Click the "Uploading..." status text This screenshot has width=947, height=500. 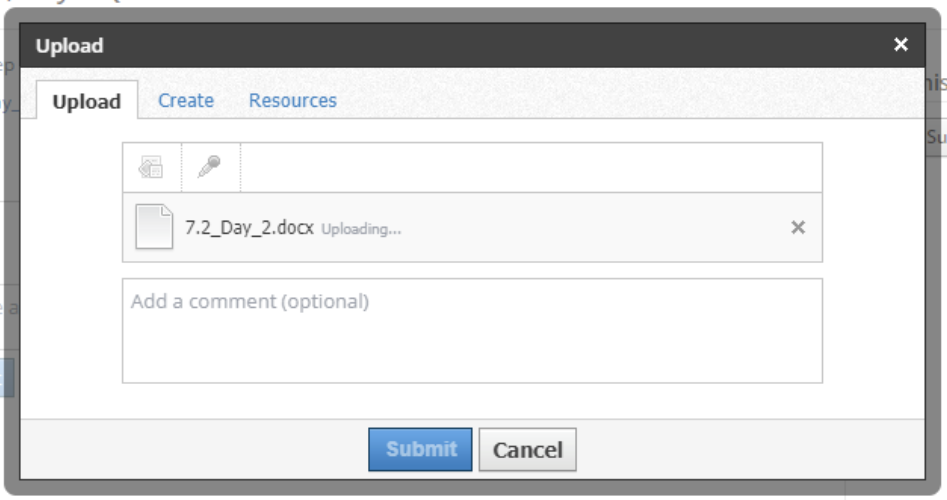(x=361, y=228)
